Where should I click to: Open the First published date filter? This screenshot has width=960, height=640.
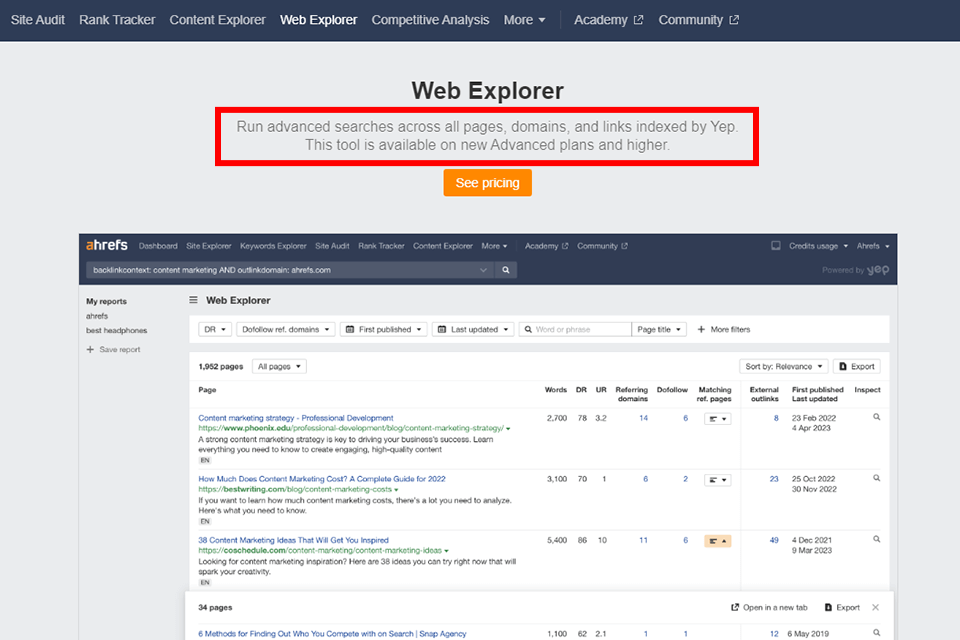click(384, 329)
